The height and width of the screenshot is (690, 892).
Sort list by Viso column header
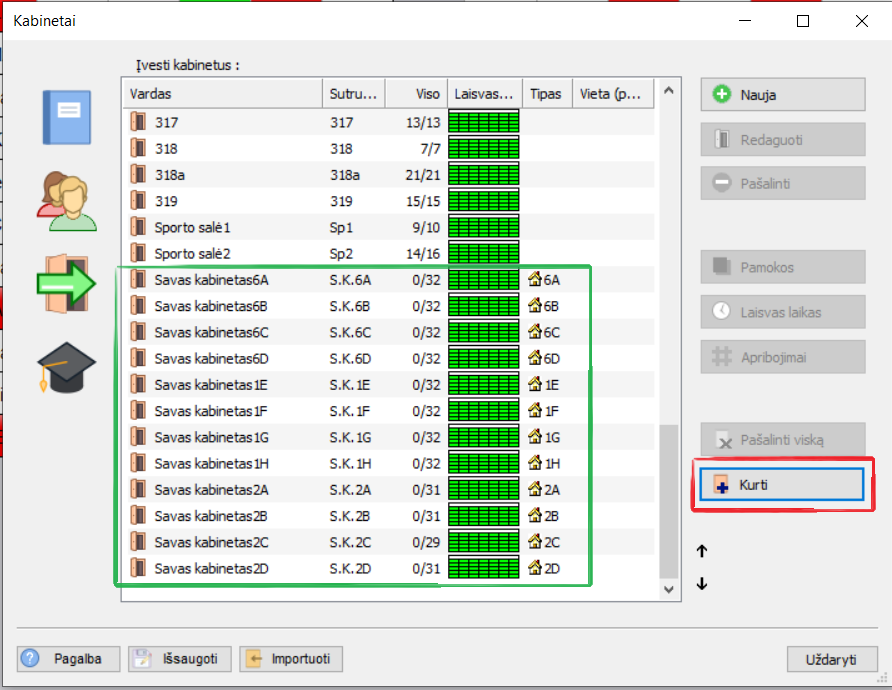coord(416,94)
